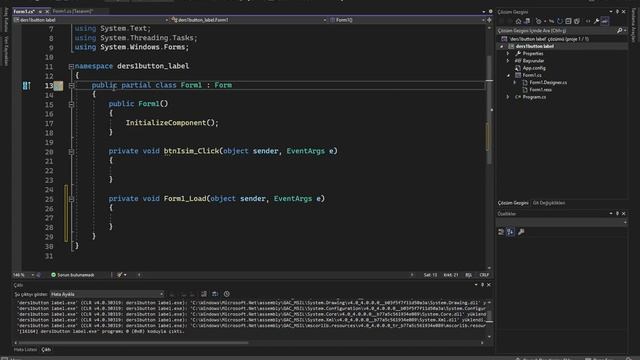
Task: Click the code cleanup broom icon
Action: coord(120,275)
